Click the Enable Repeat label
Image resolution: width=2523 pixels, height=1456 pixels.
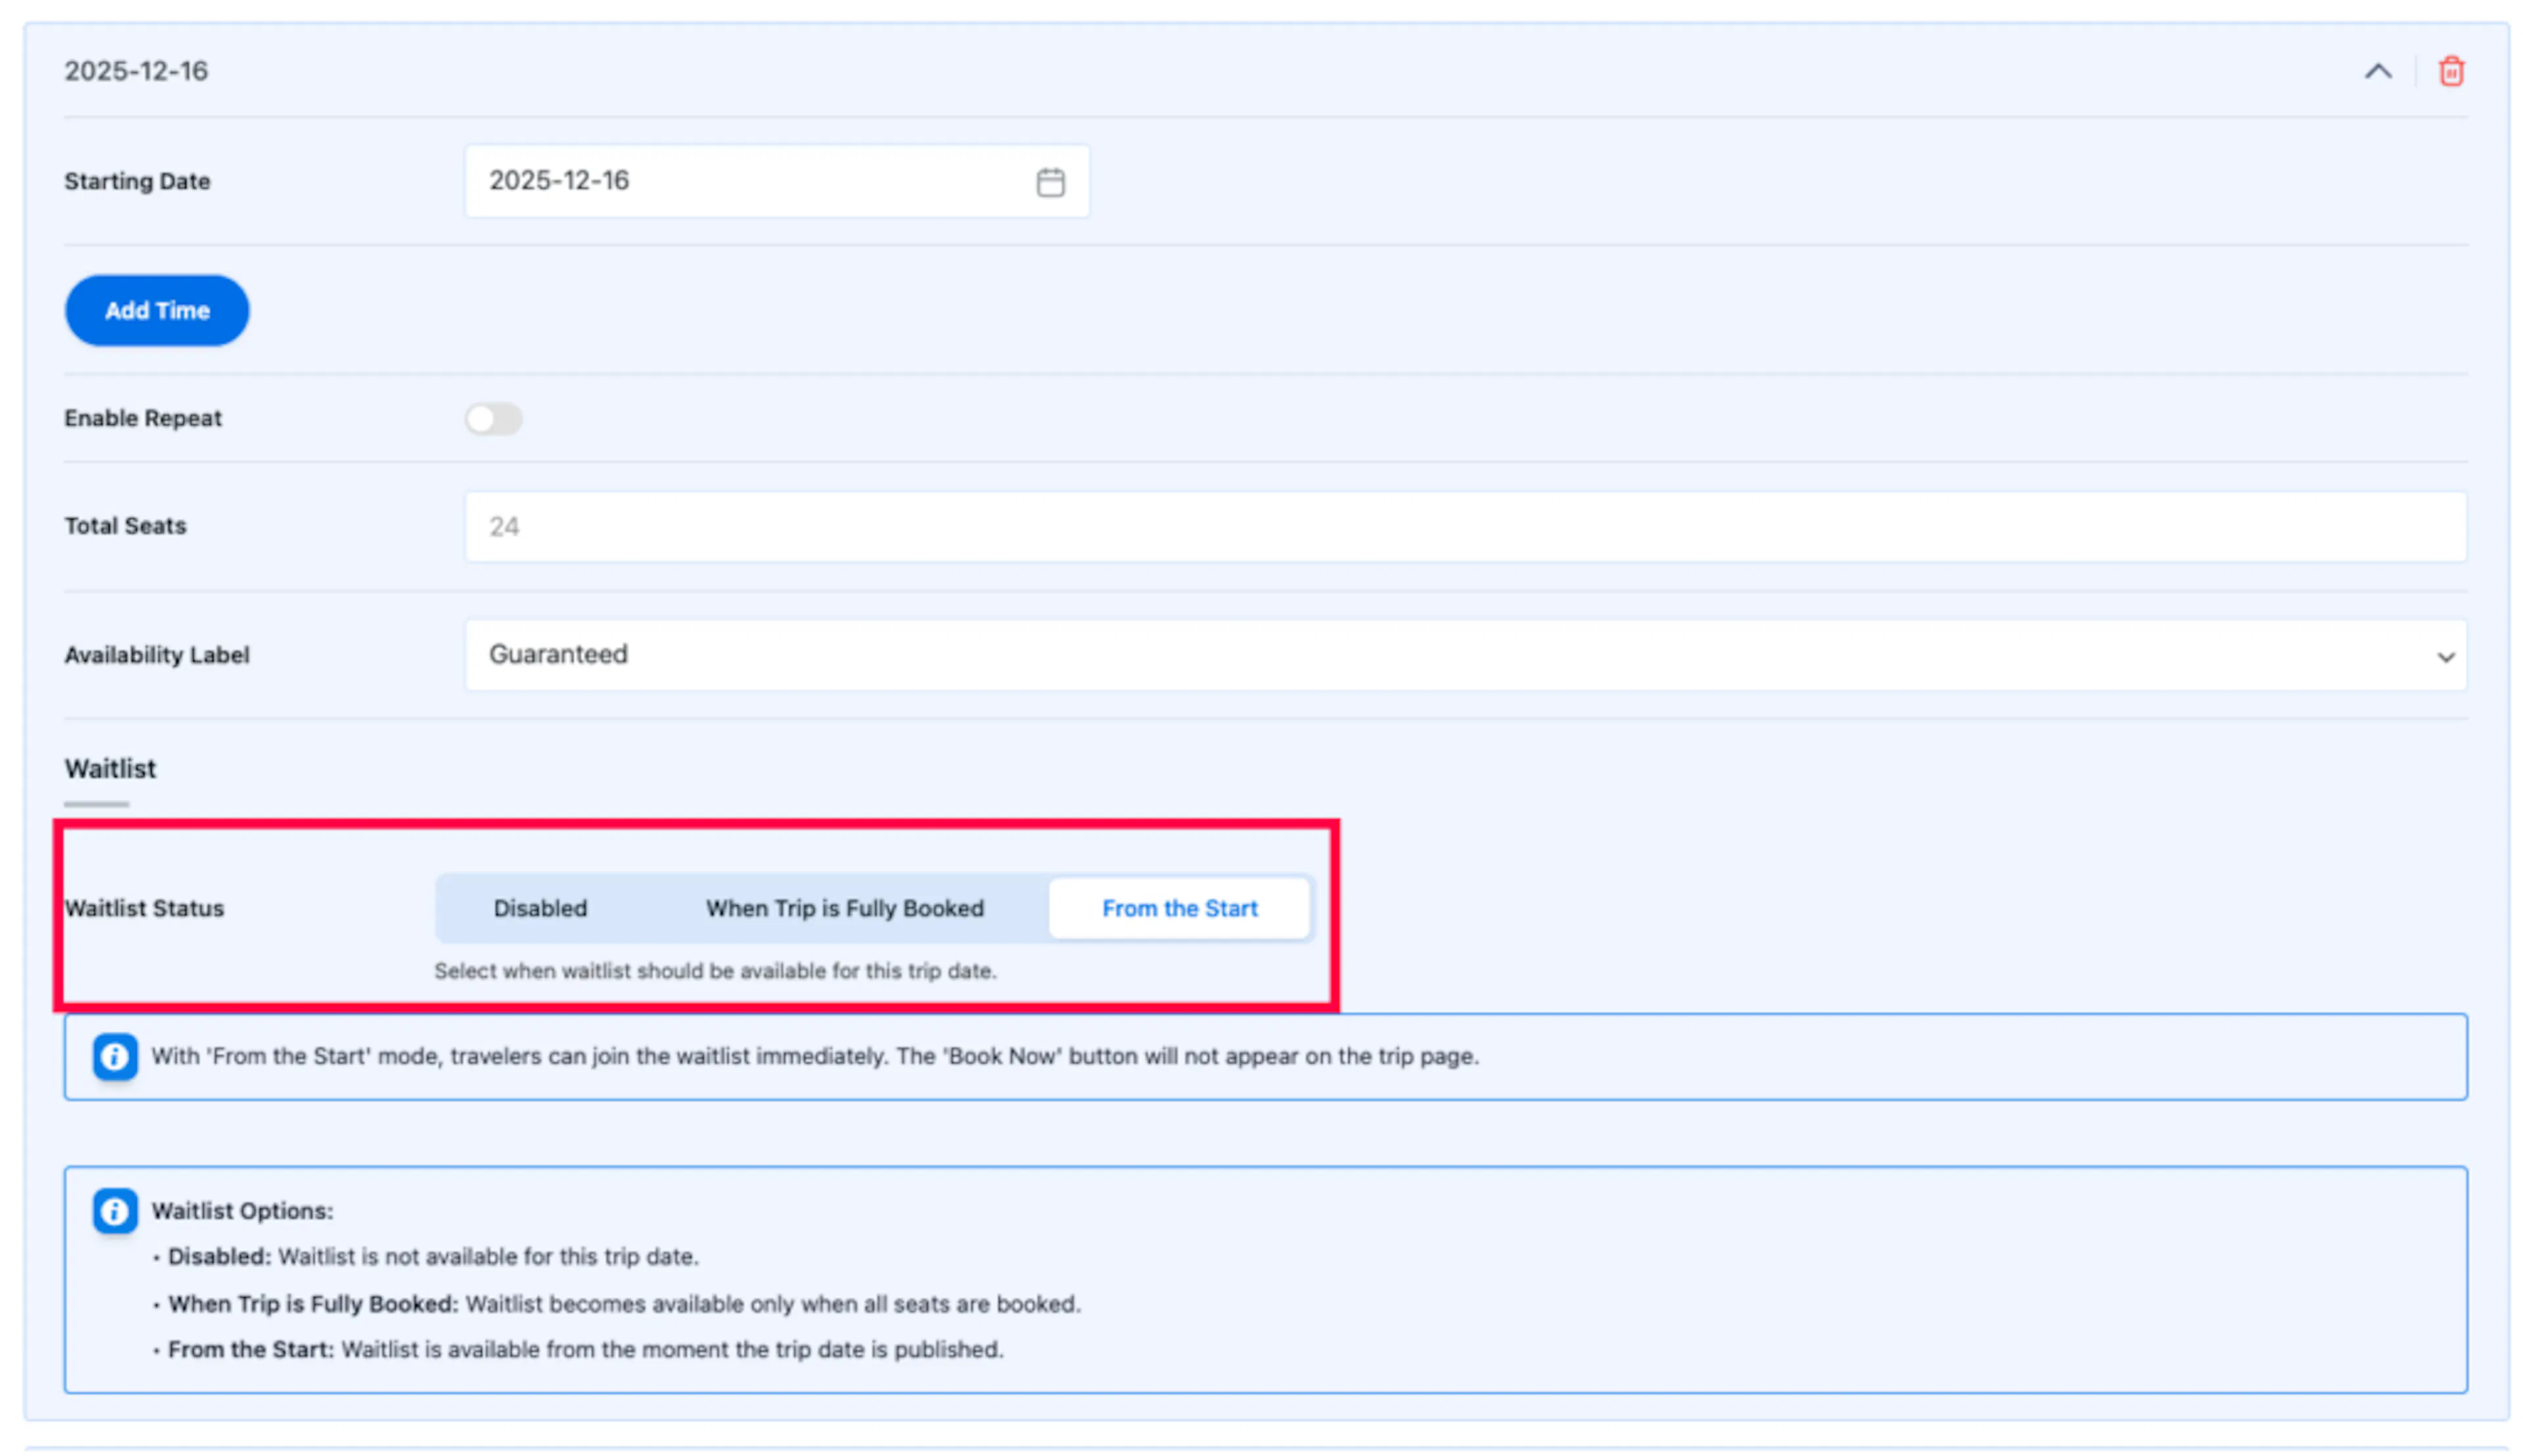pos(143,418)
